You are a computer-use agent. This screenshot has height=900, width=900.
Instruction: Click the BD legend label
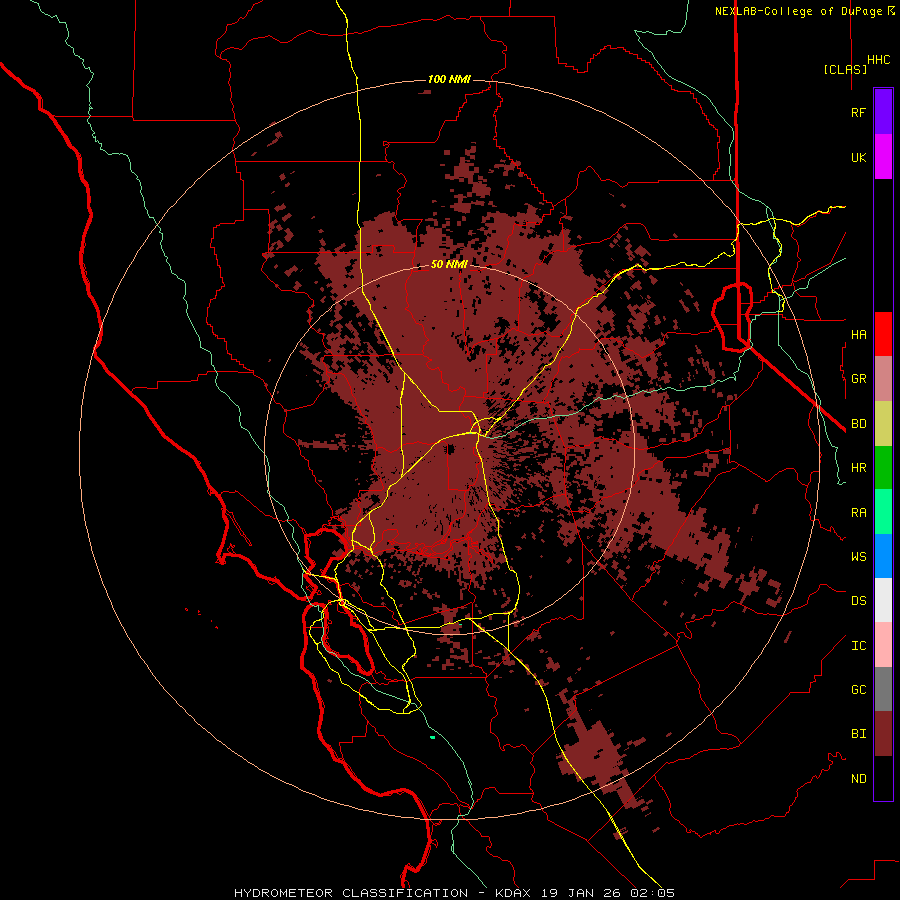click(x=858, y=424)
